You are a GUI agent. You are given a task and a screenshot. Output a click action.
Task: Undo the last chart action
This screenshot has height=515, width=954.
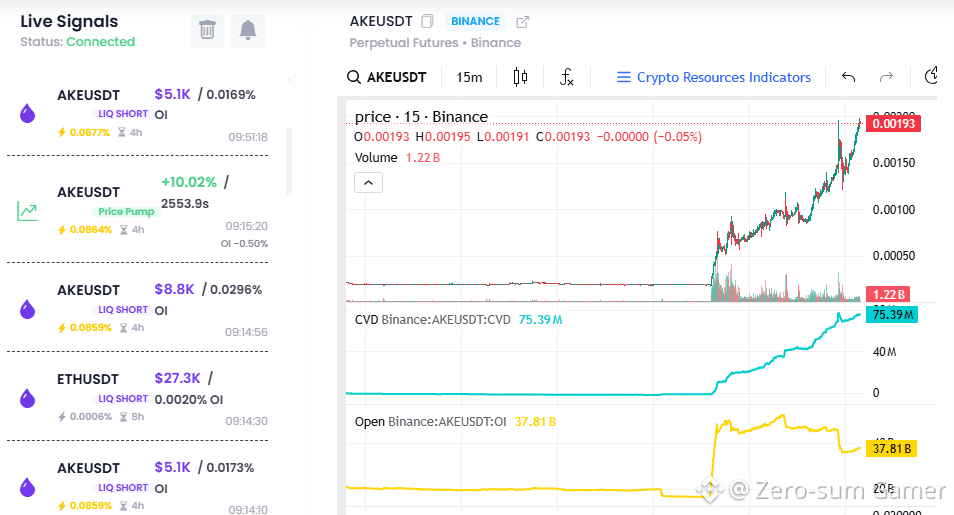(x=848, y=77)
